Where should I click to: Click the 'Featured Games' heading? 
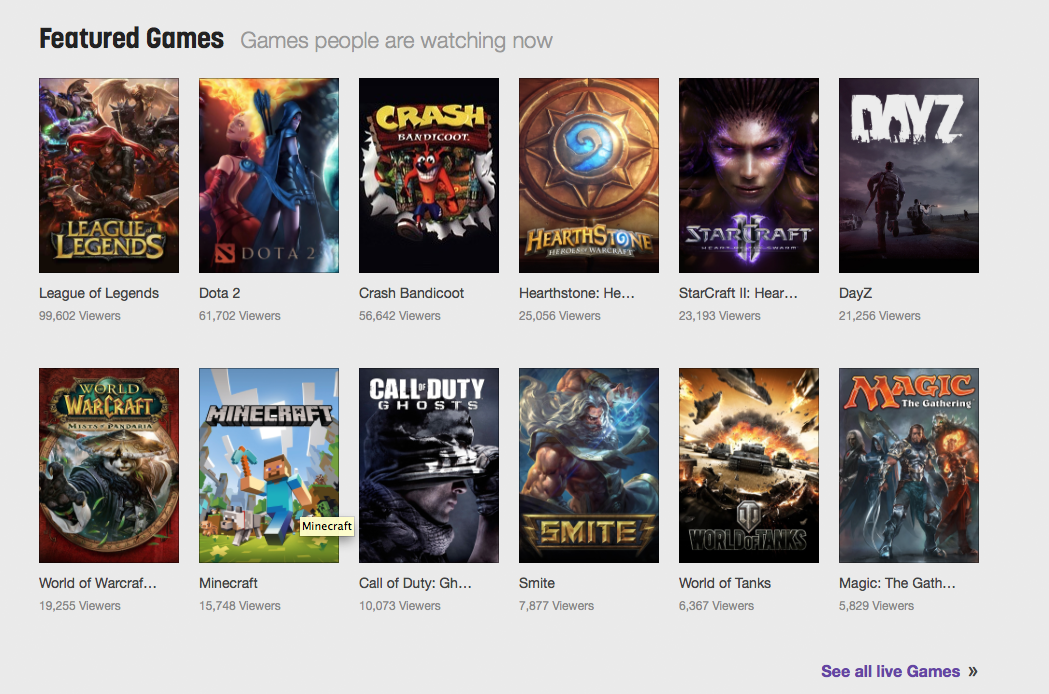point(132,39)
